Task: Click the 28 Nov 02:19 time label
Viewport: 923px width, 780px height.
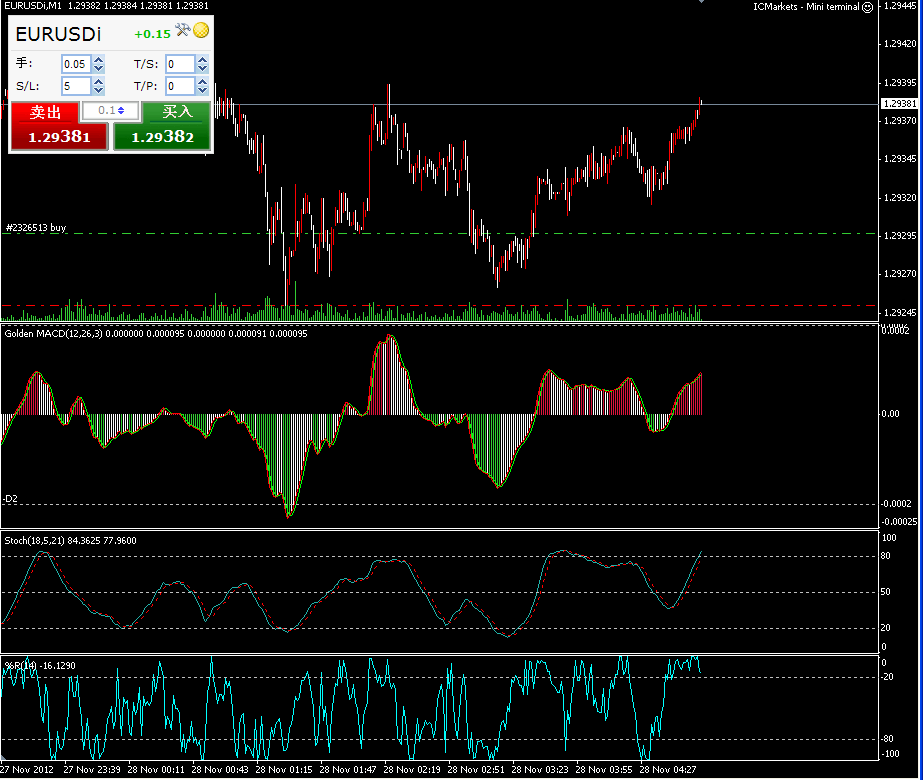Action: click(x=411, y=769)
